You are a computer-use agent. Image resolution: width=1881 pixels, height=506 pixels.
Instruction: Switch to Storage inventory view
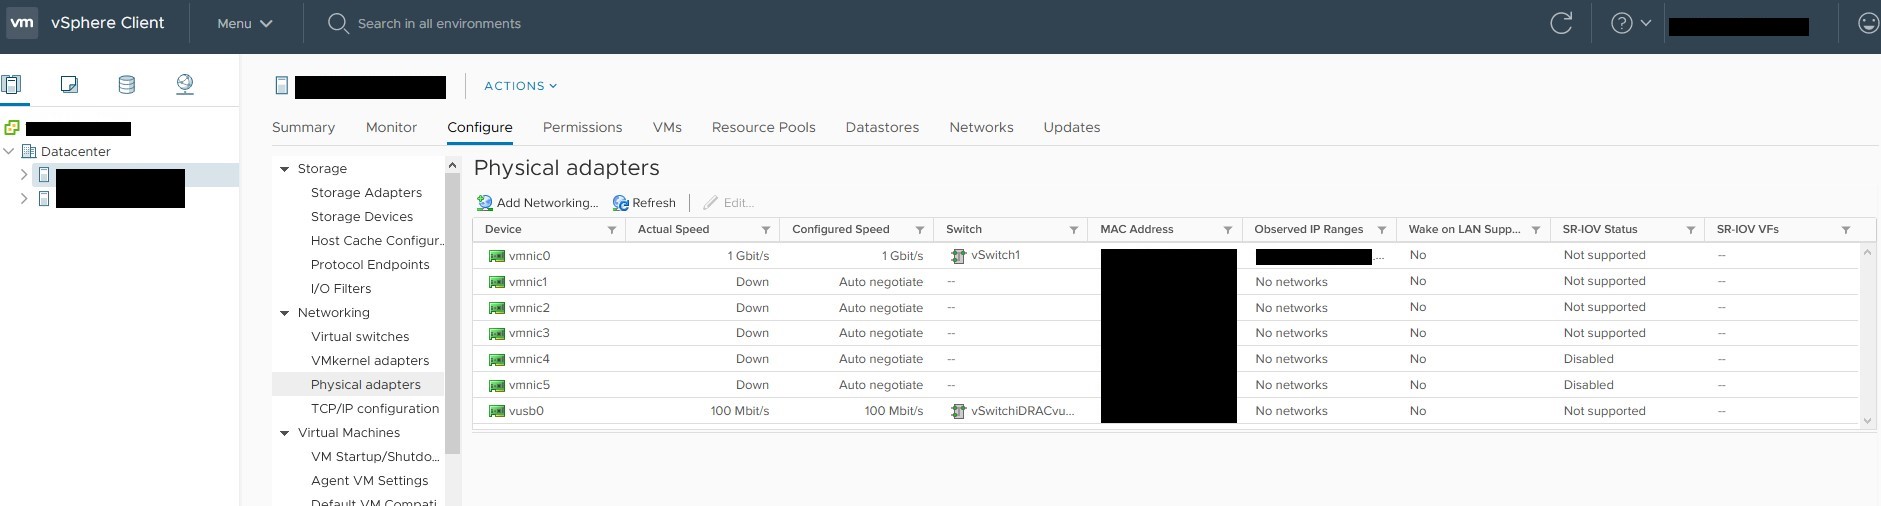(x=127, y=85)
